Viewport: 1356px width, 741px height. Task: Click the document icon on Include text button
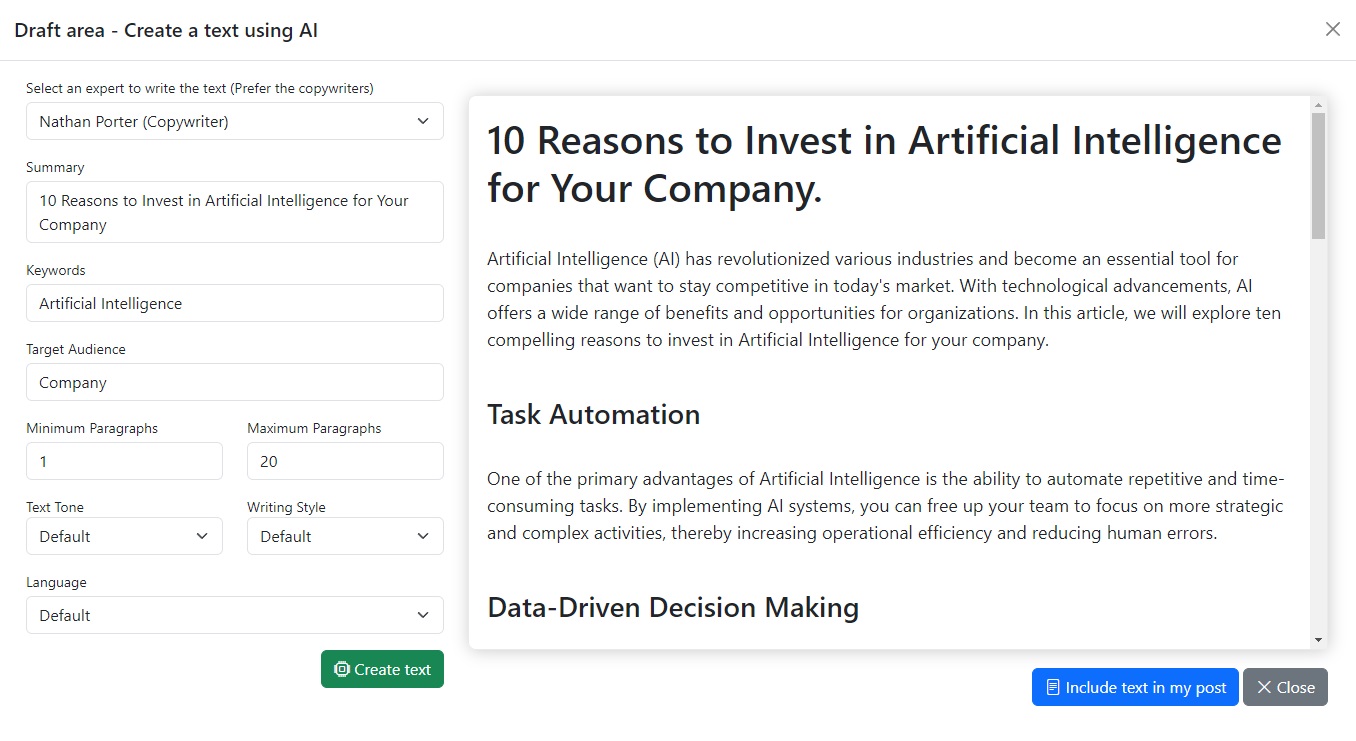pyautogui.click(x=1053, y=688)
